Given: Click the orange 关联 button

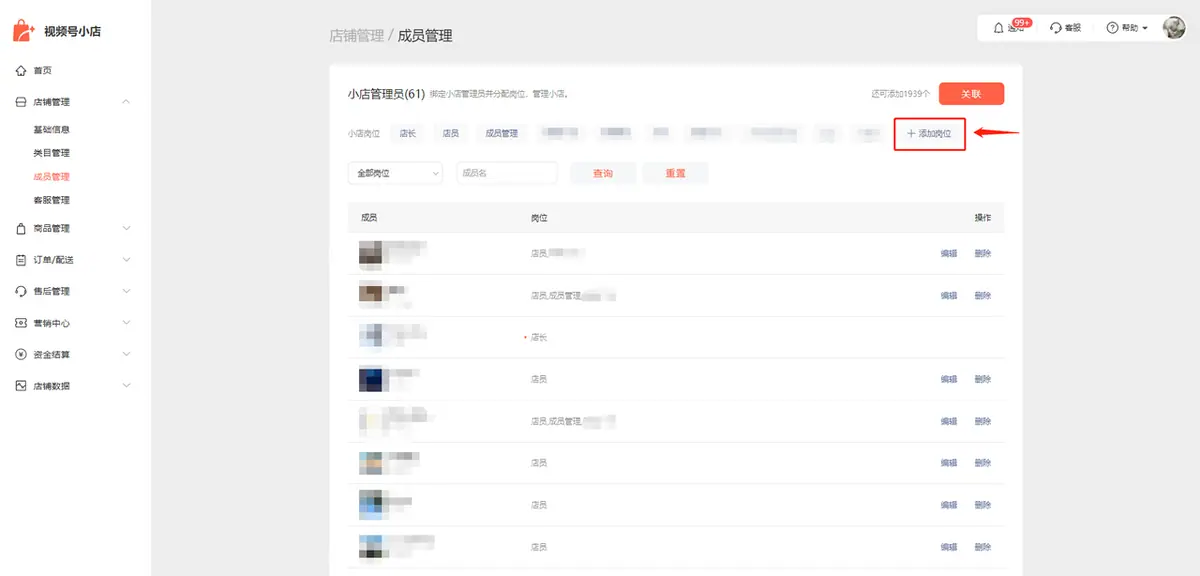Looking at the screenshot, I should [971, 94].
